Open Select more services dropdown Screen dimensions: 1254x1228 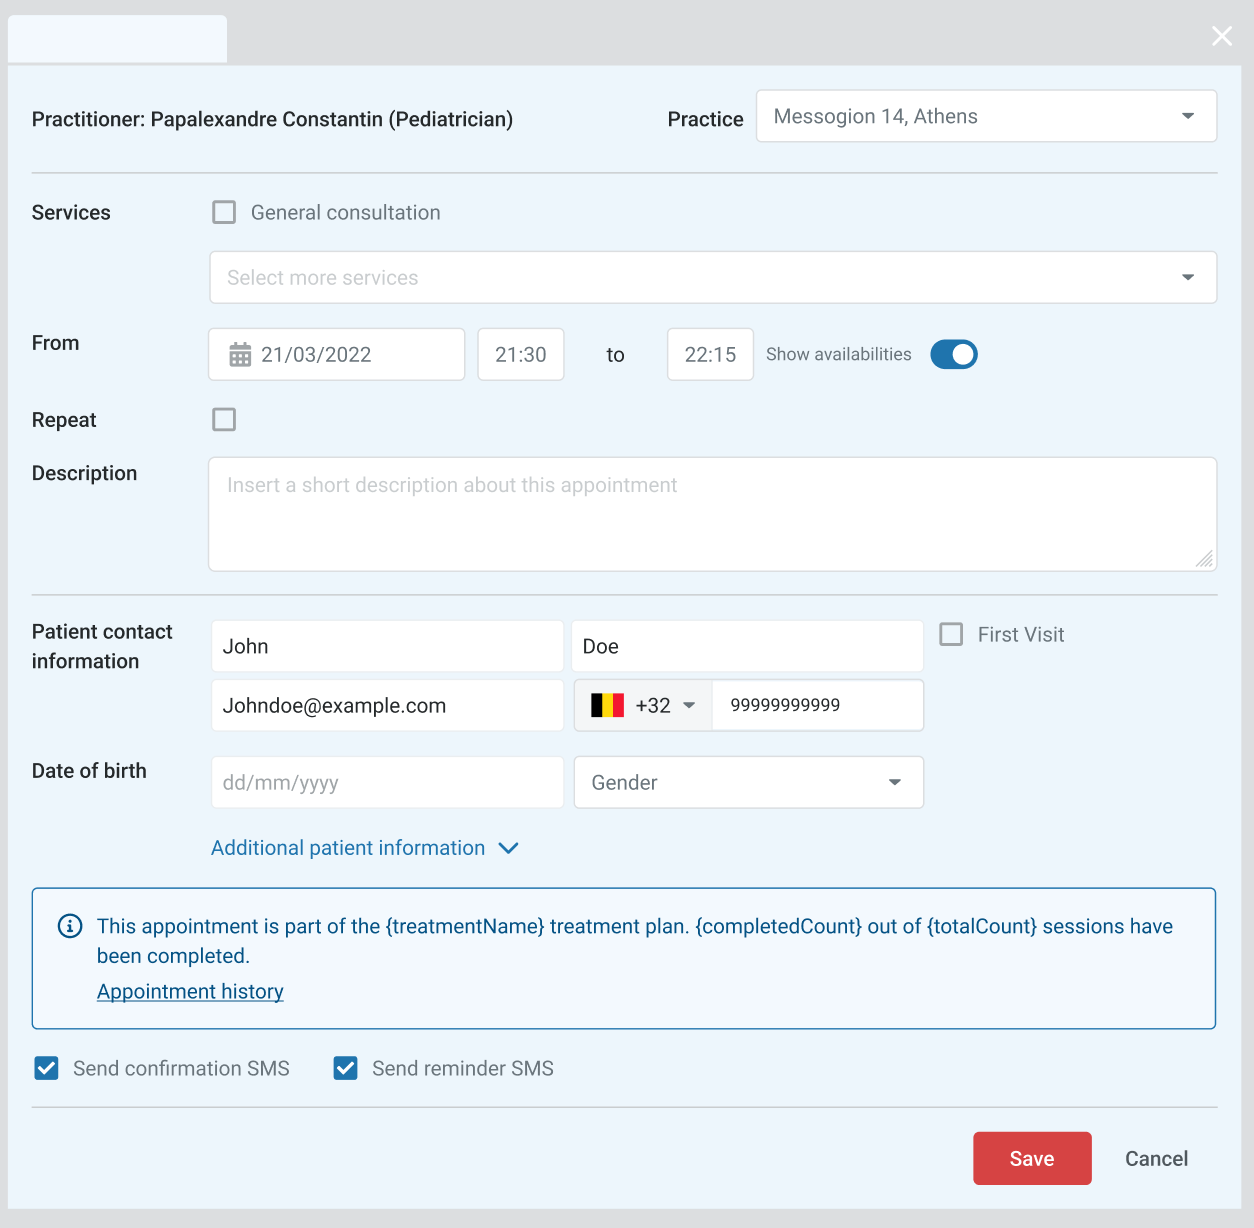click(x=712, y=278)
